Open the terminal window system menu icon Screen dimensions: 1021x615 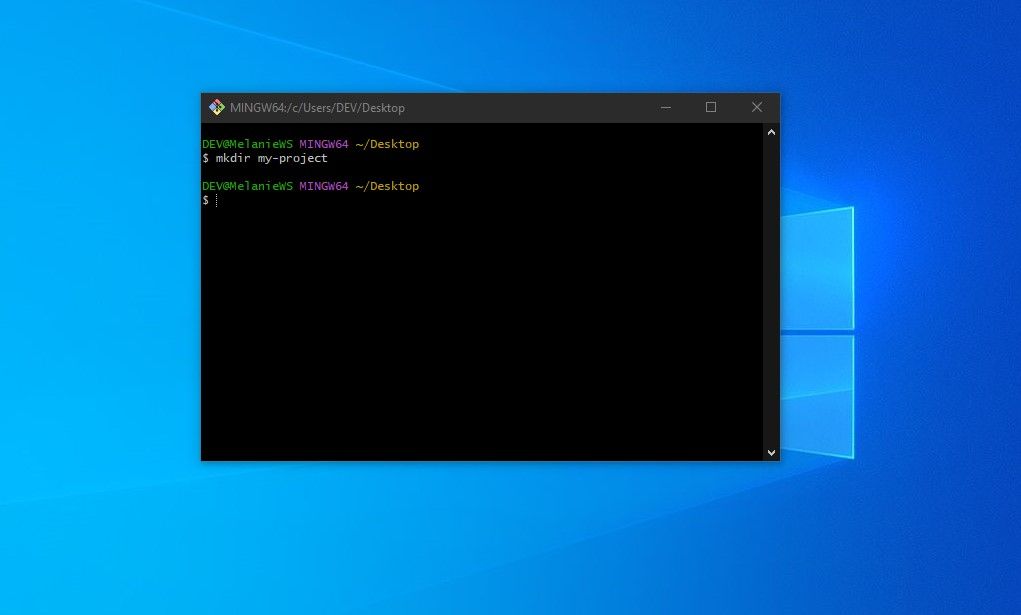click(x=216, y=107)
